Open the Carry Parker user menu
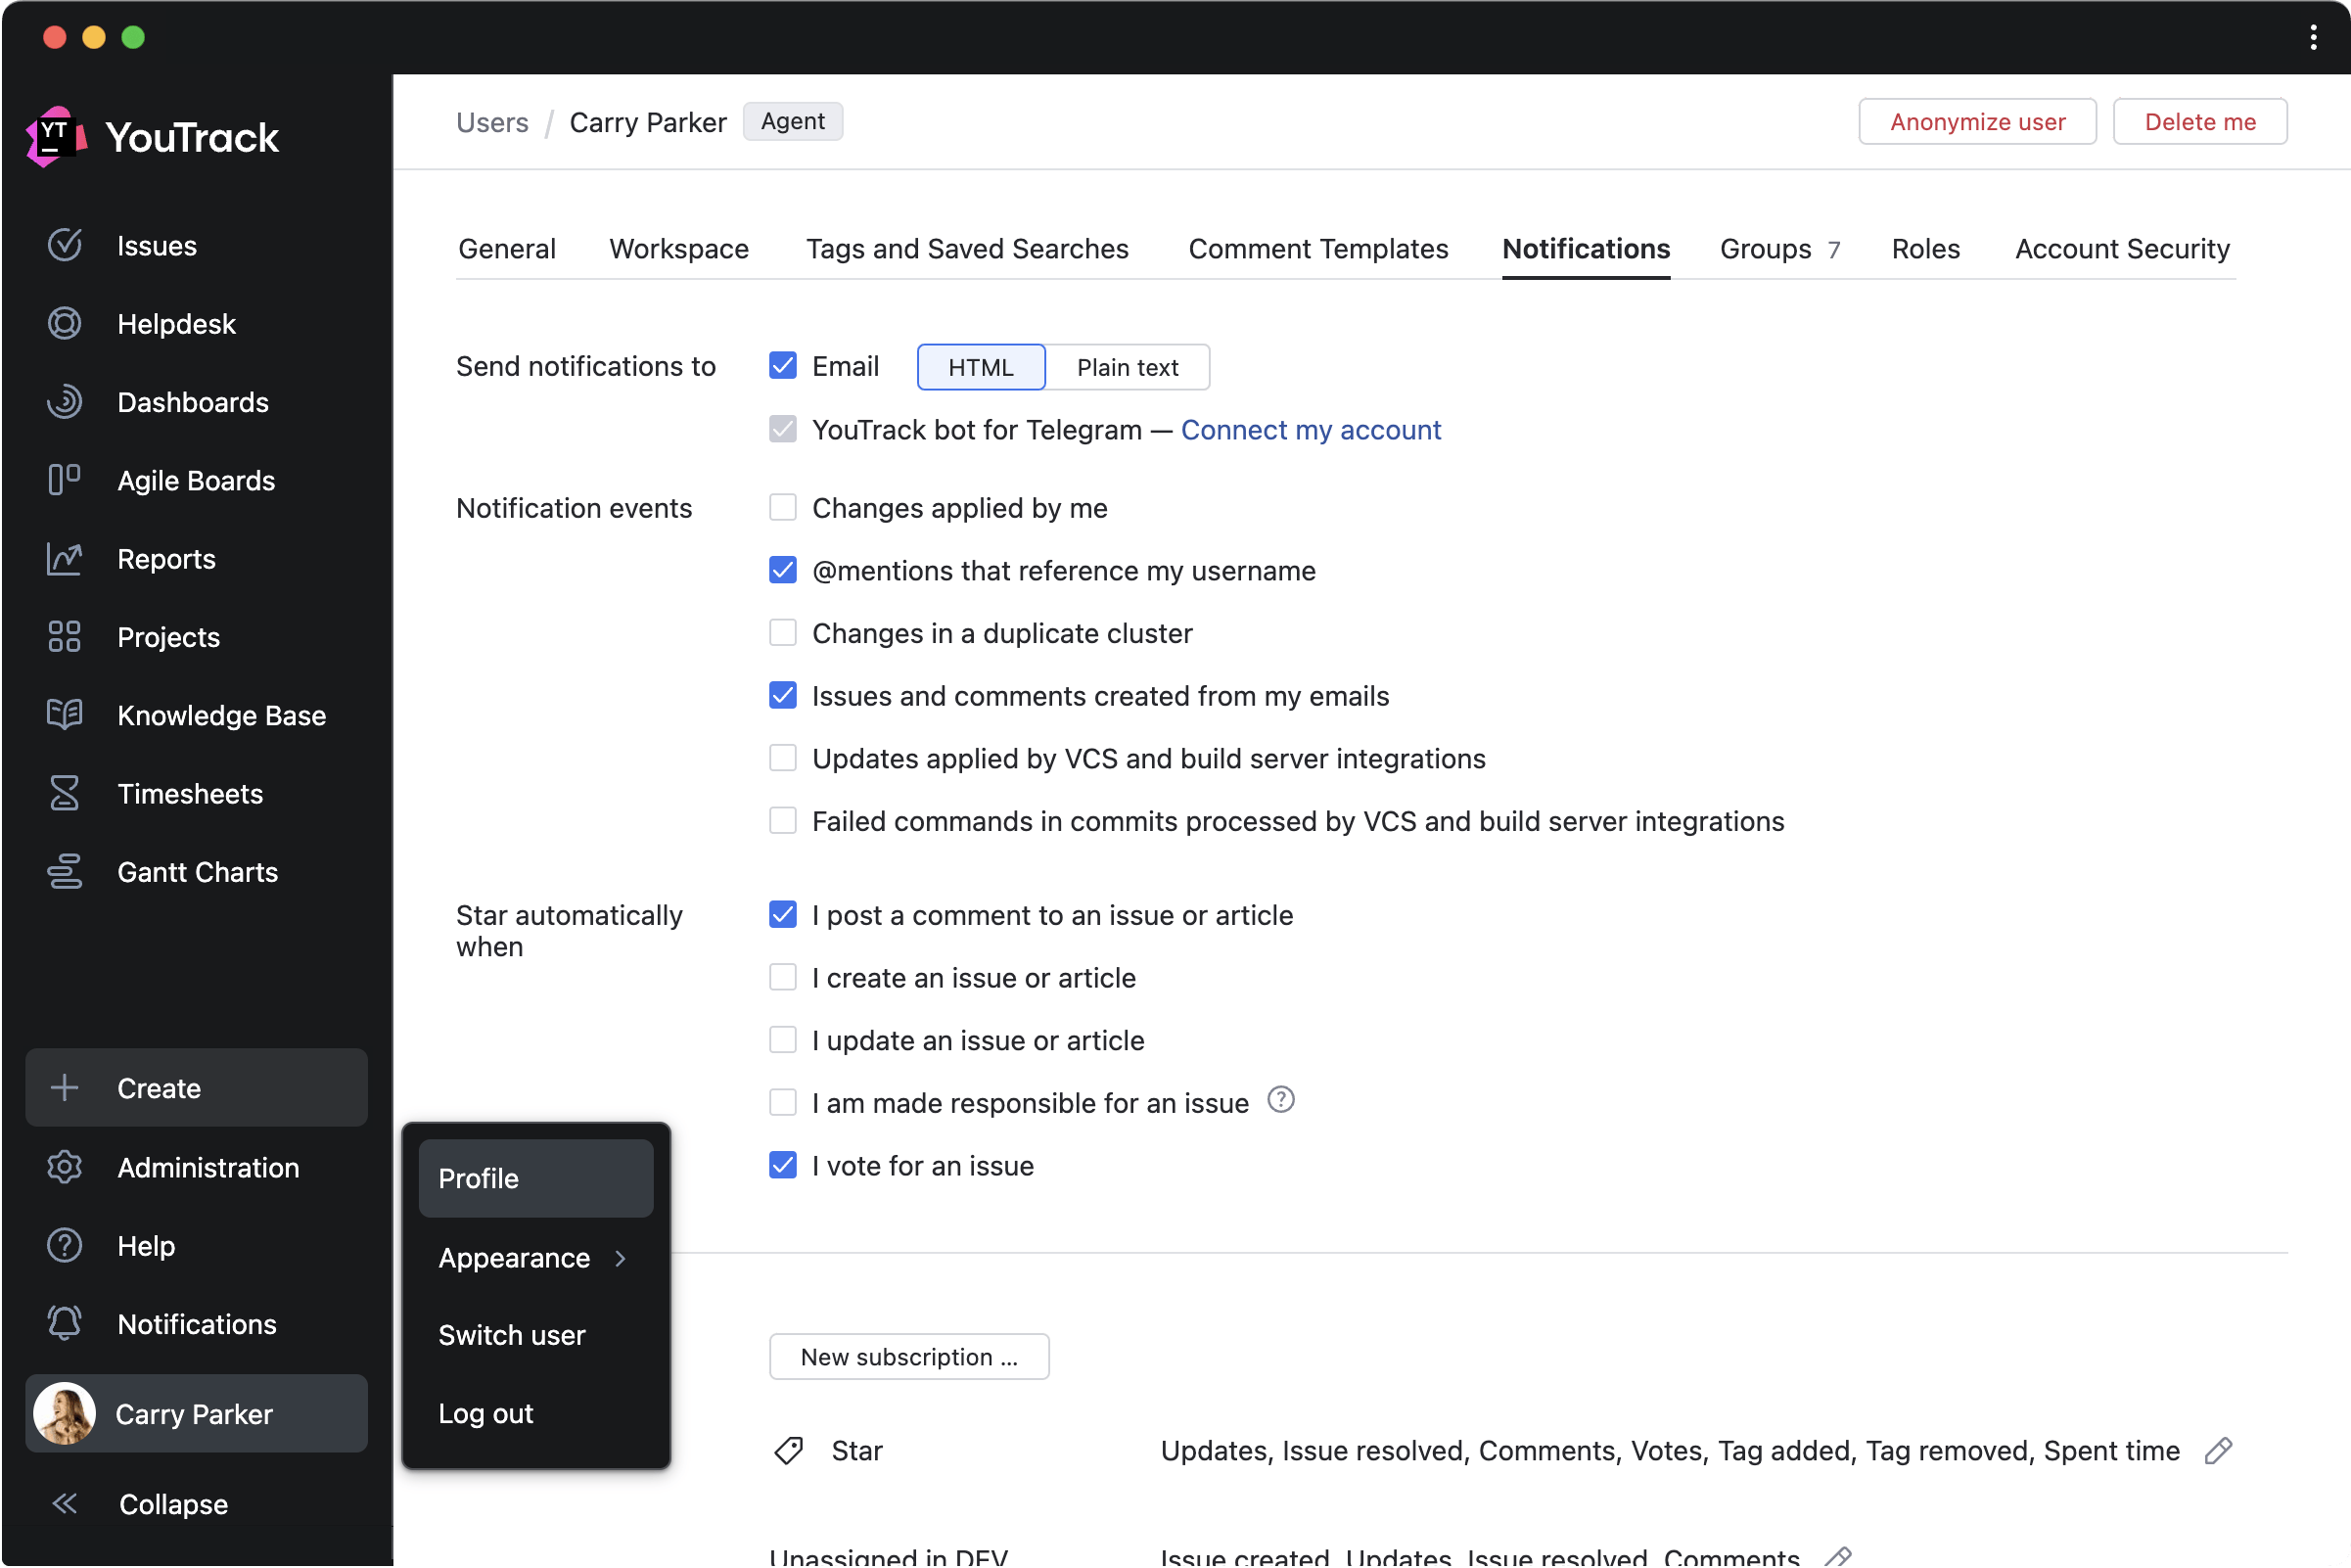 point(196,1413)
